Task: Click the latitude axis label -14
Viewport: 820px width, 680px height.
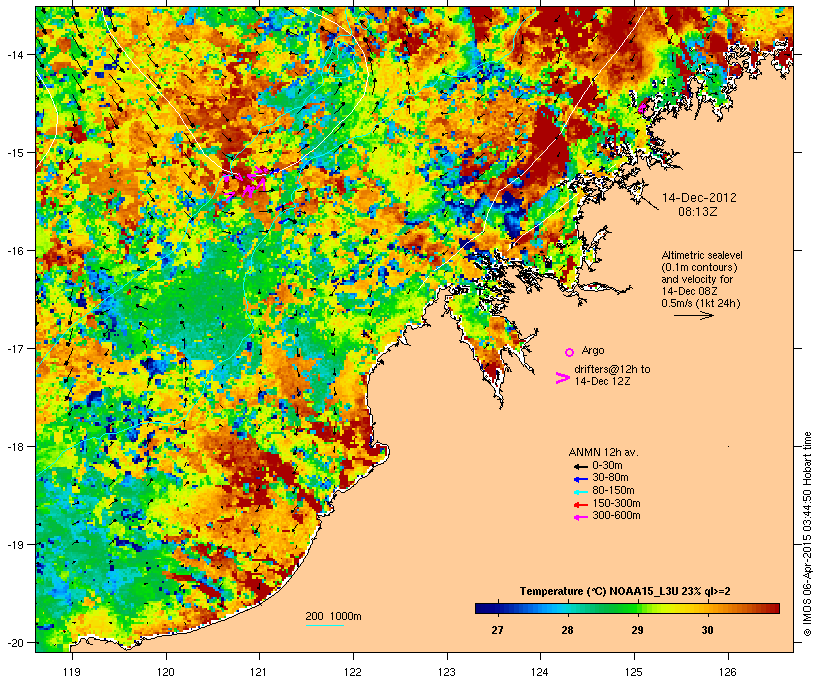Action: tap(14, 54)
